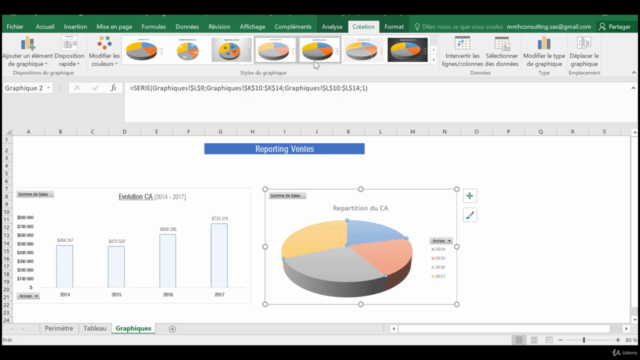Open the Données tab
The image size is (640, 360).
[x=187, y=27]
